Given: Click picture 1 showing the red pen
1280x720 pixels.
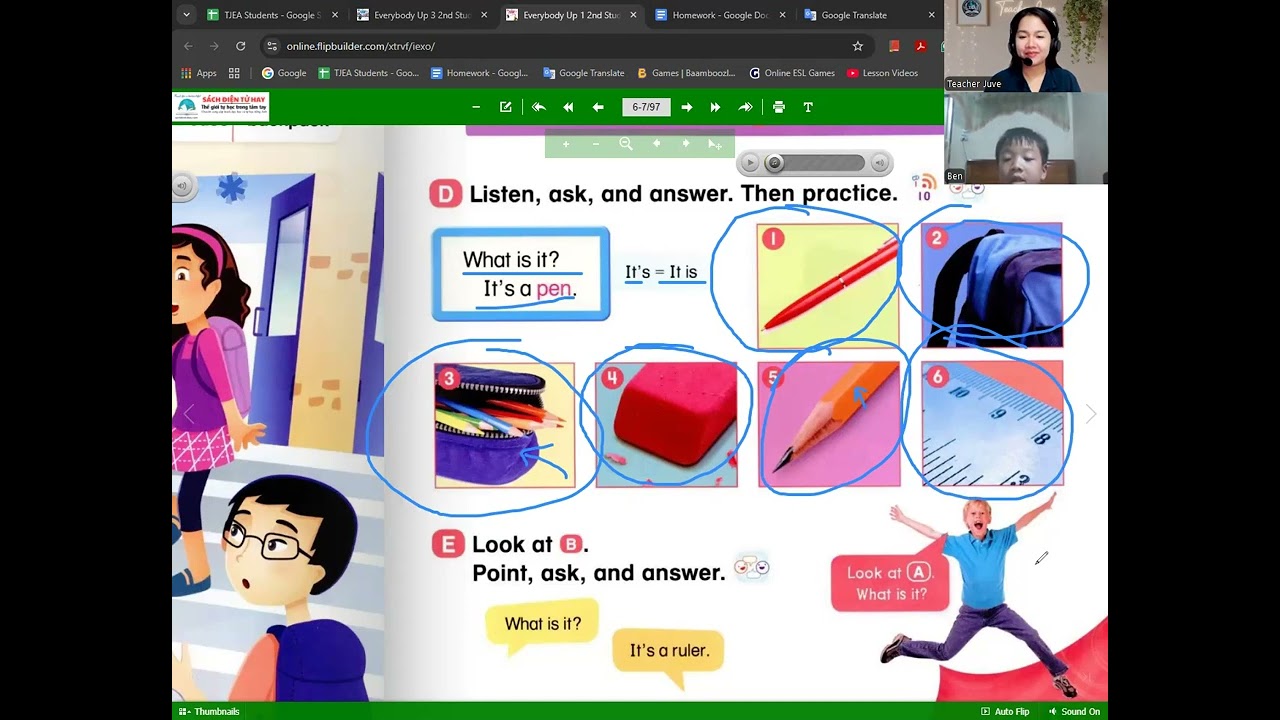Looking at the screenshot, I should point(828,285).
